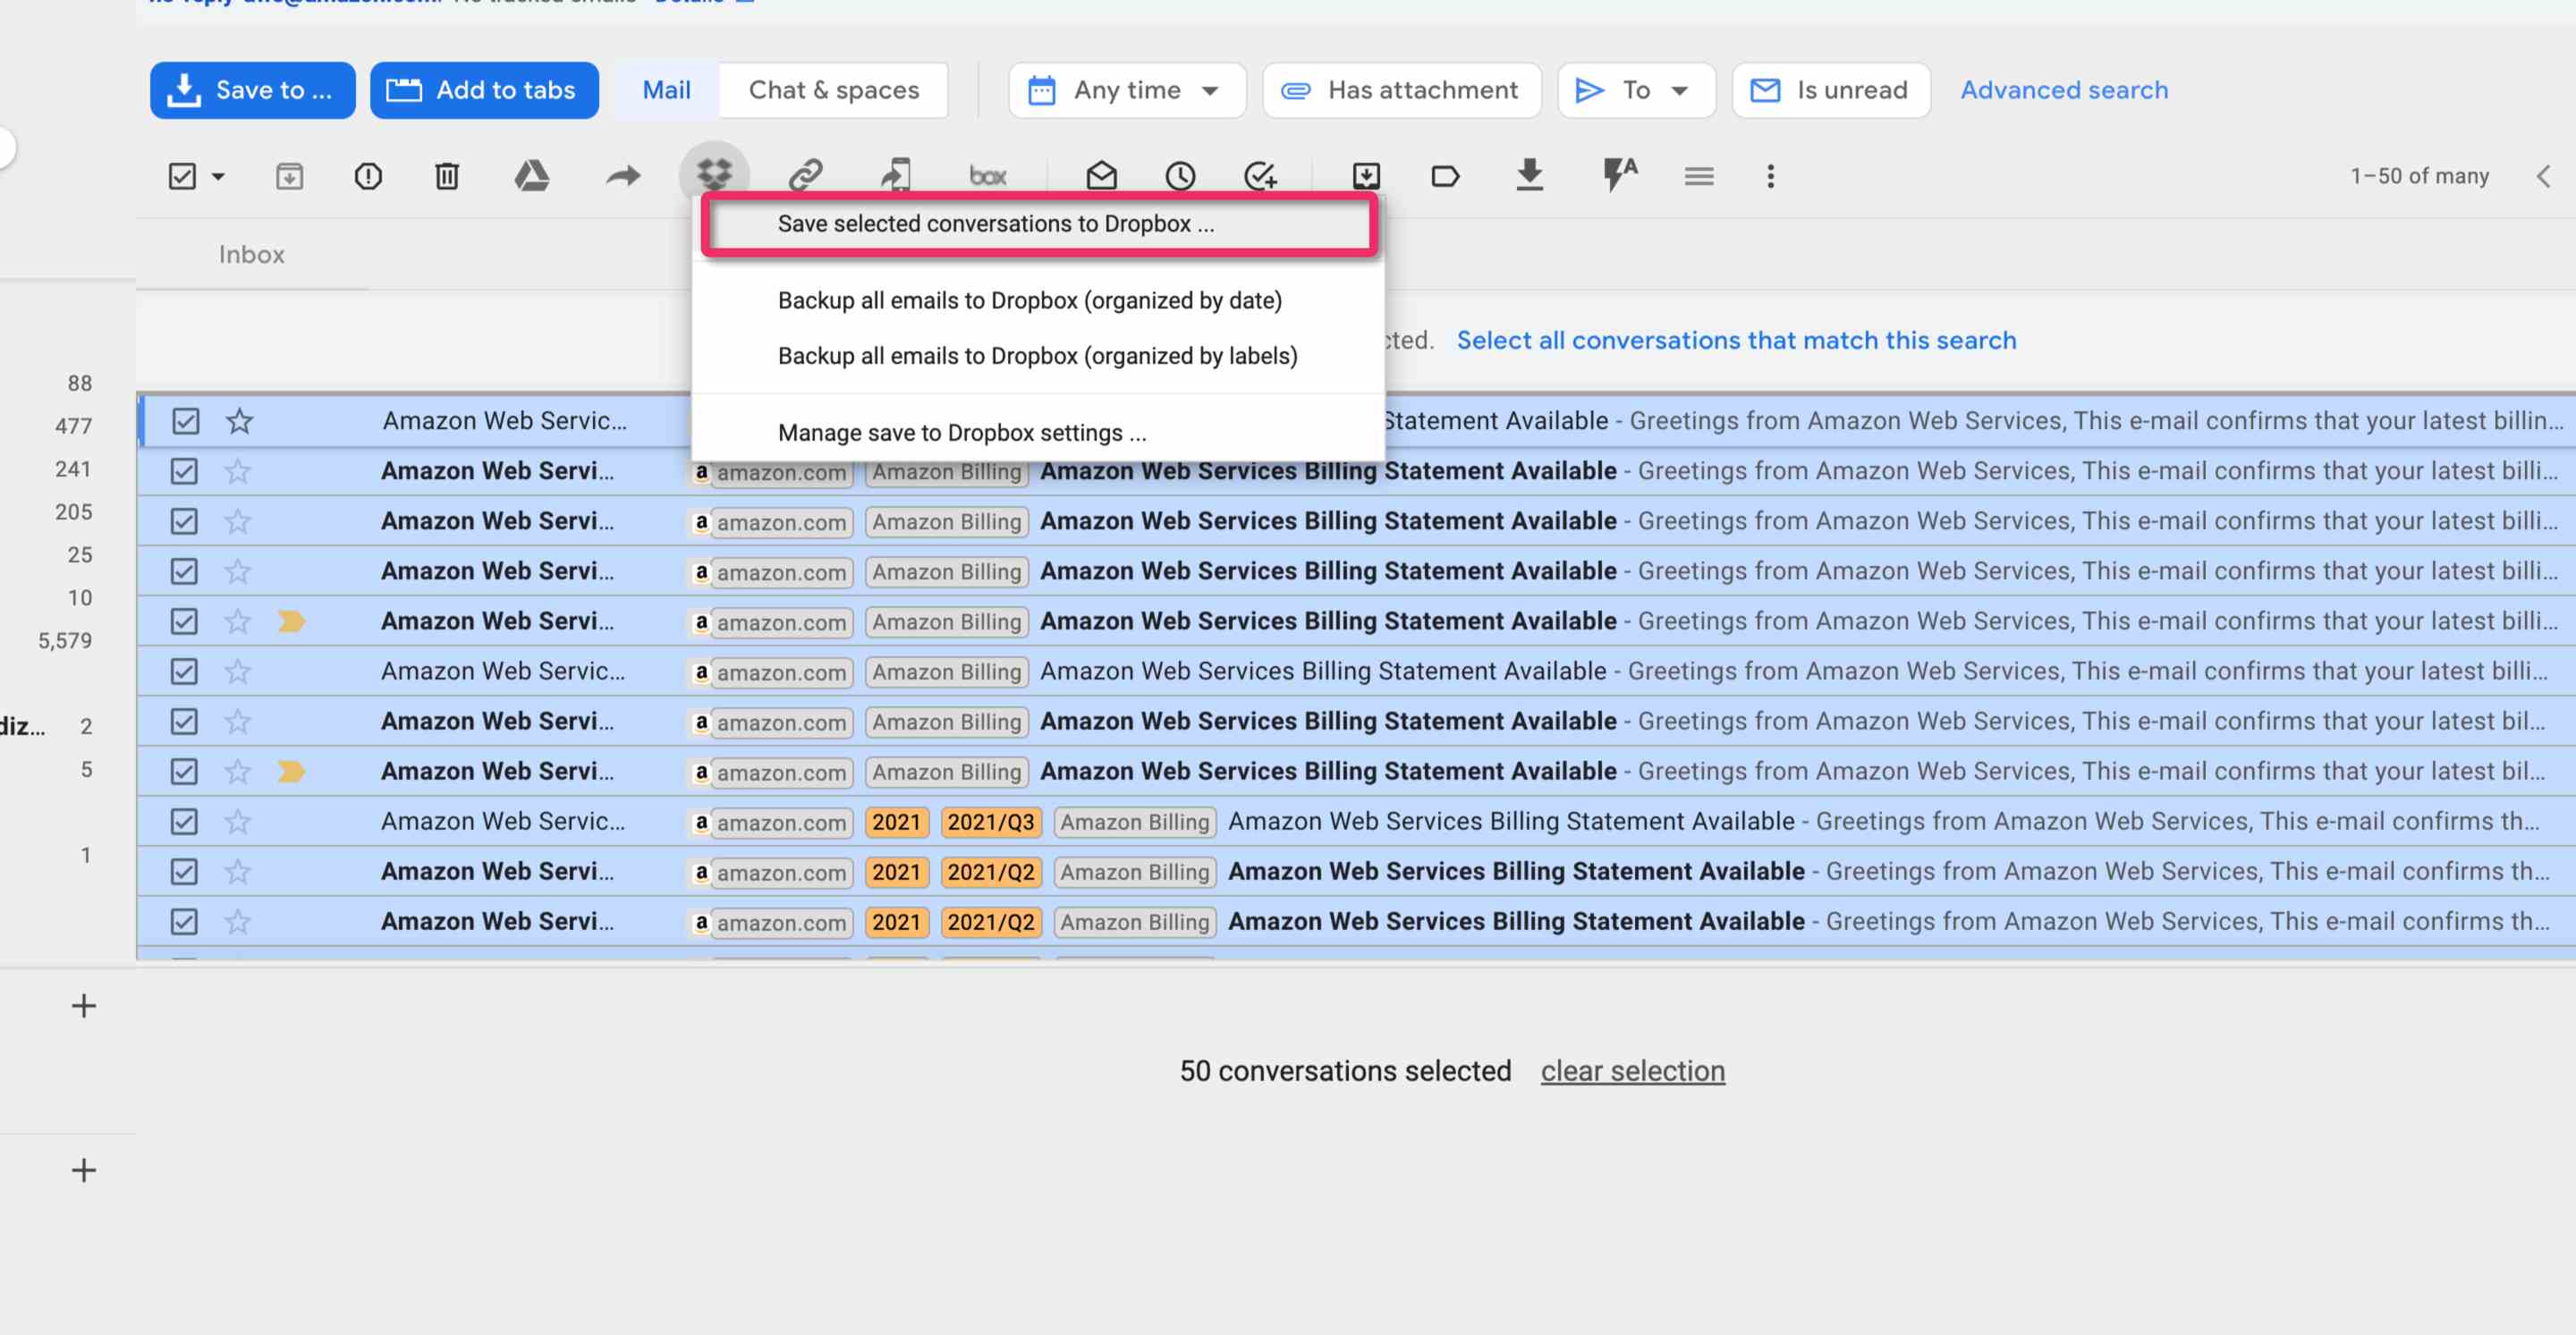Click the Box save icon

[x=988, y=176]
